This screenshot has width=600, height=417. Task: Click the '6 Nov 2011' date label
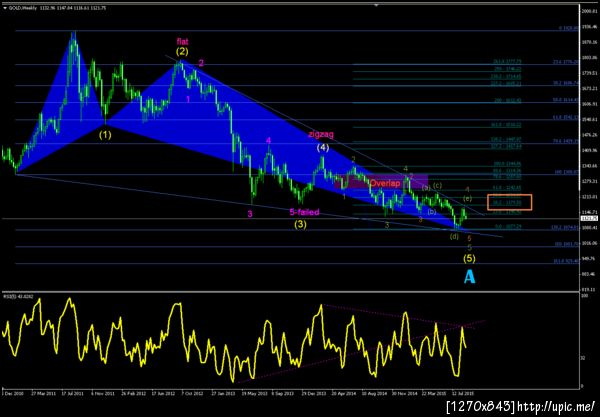click(x=103, y=393)
